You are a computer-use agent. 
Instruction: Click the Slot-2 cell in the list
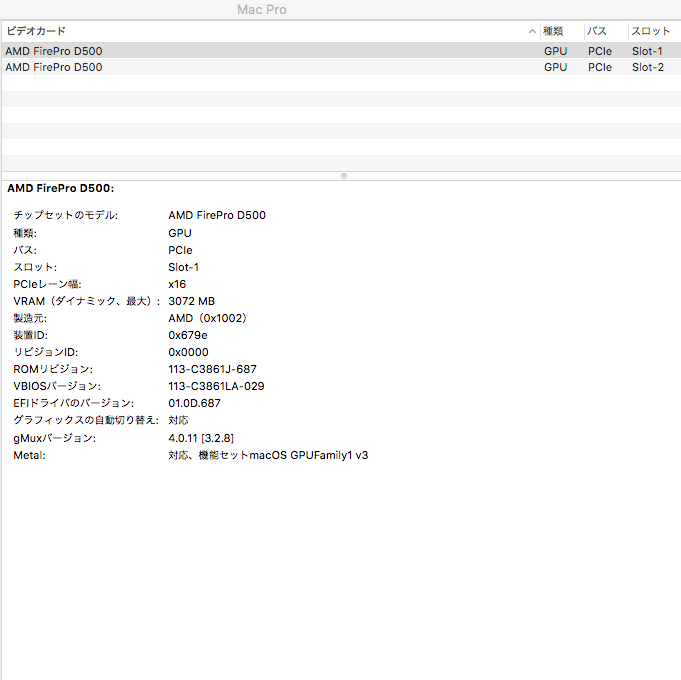coord(648,67)
